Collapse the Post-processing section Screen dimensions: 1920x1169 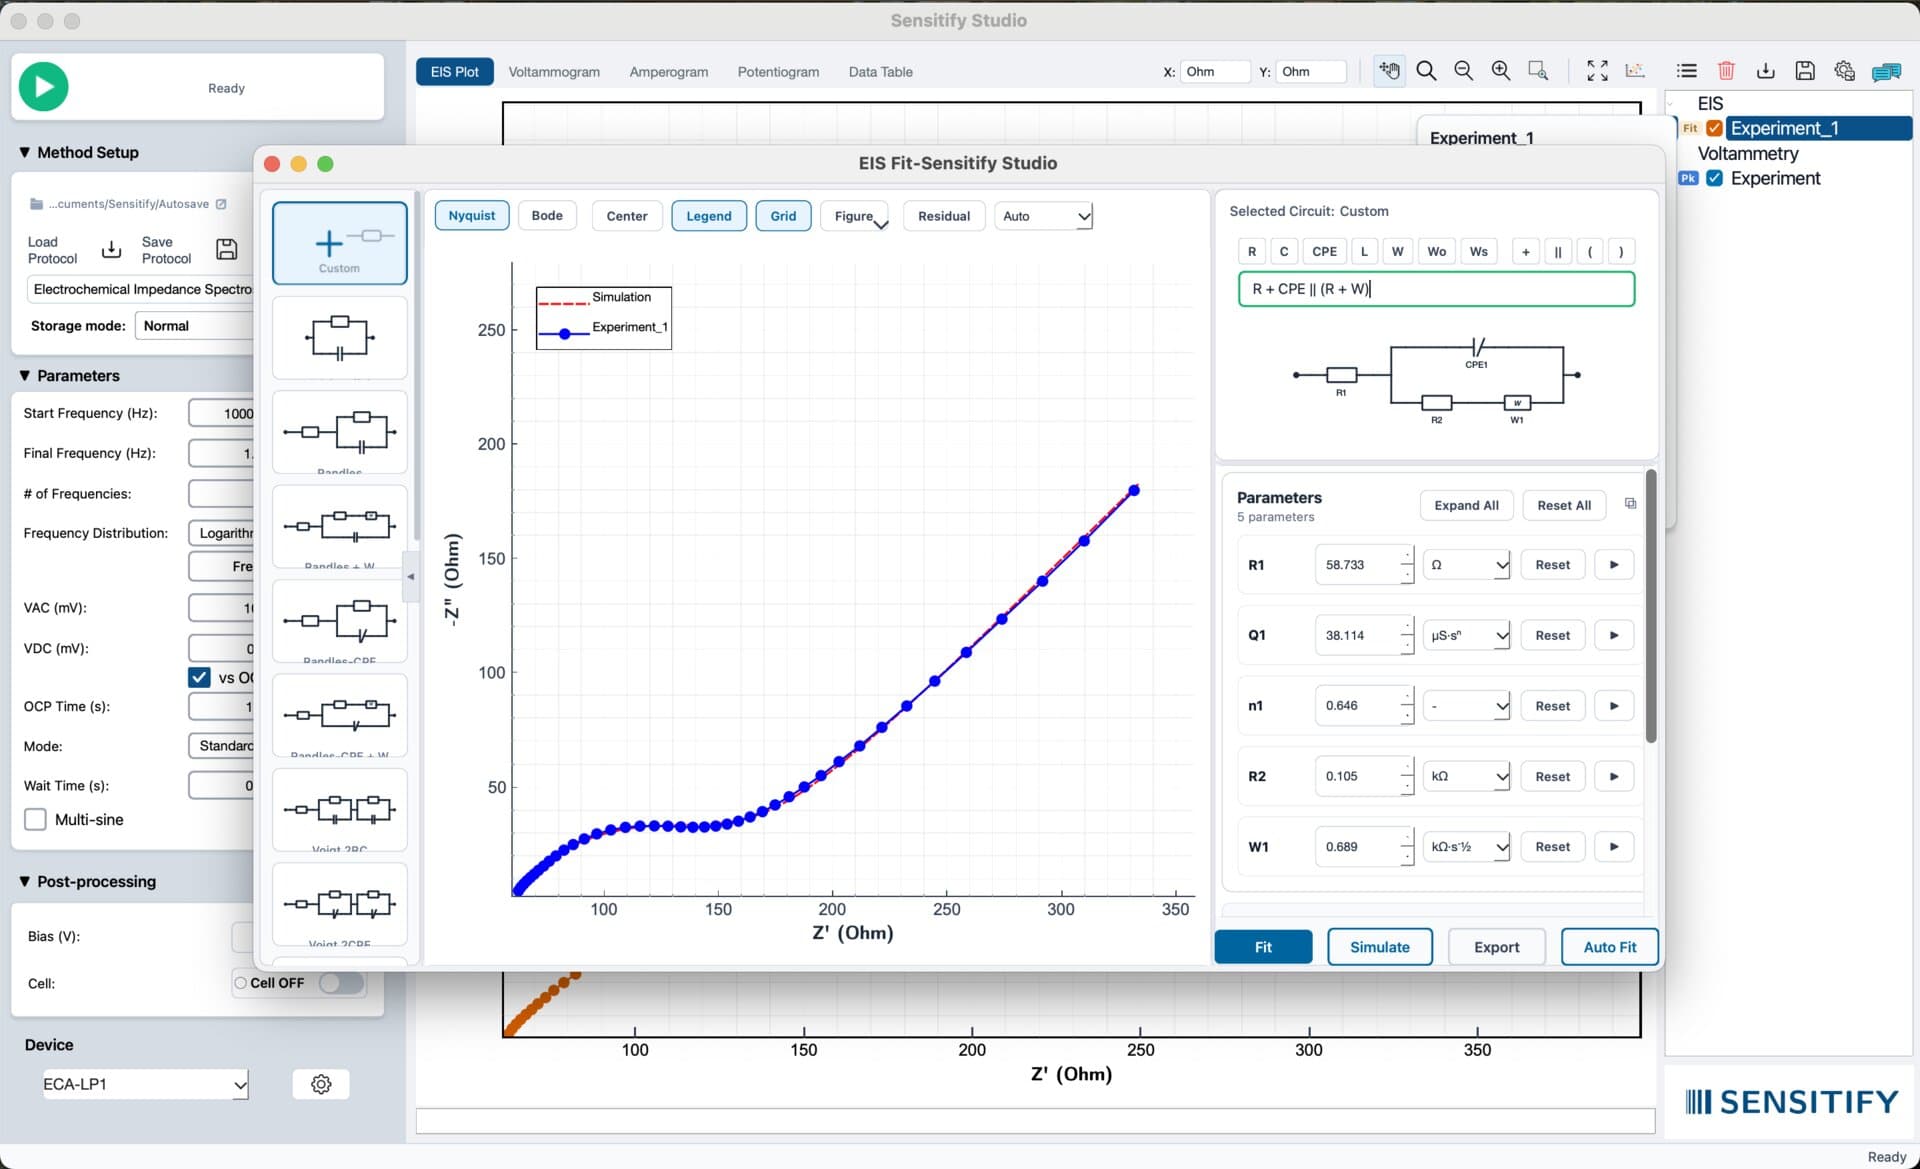[25, 881]
